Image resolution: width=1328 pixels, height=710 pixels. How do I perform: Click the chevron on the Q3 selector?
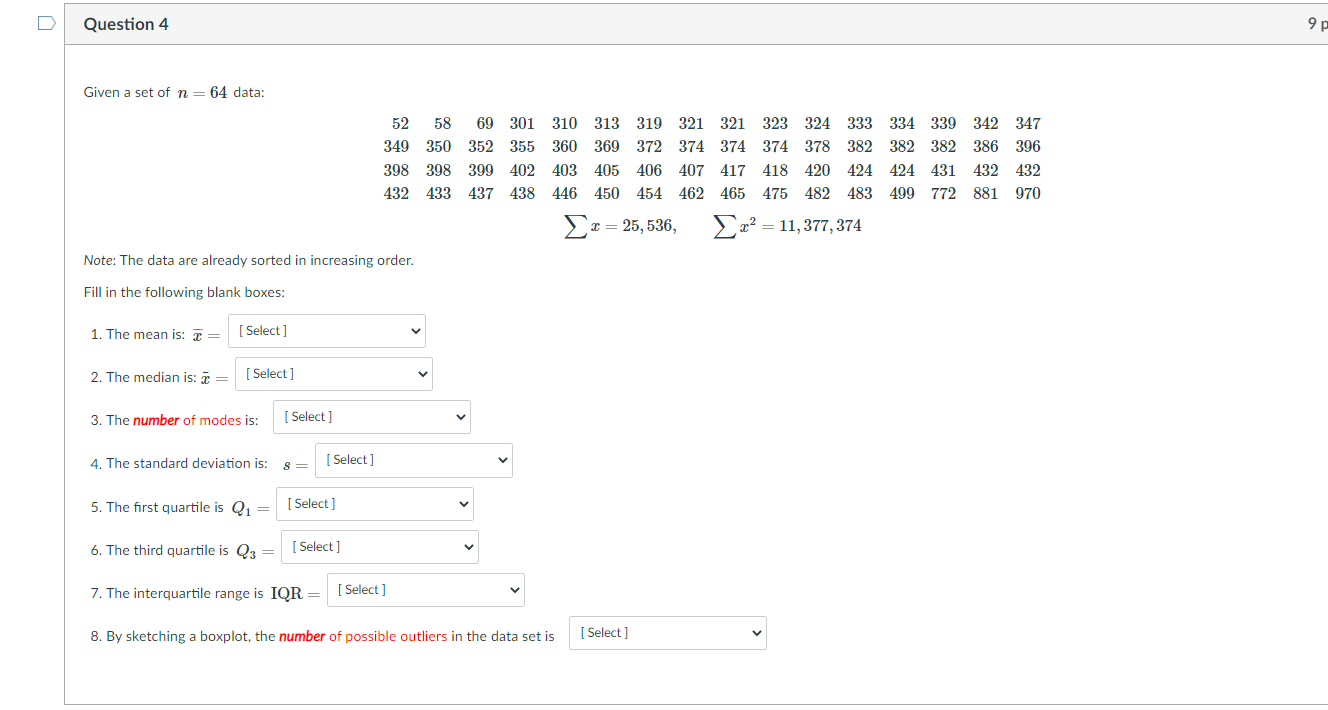point(466,546)
